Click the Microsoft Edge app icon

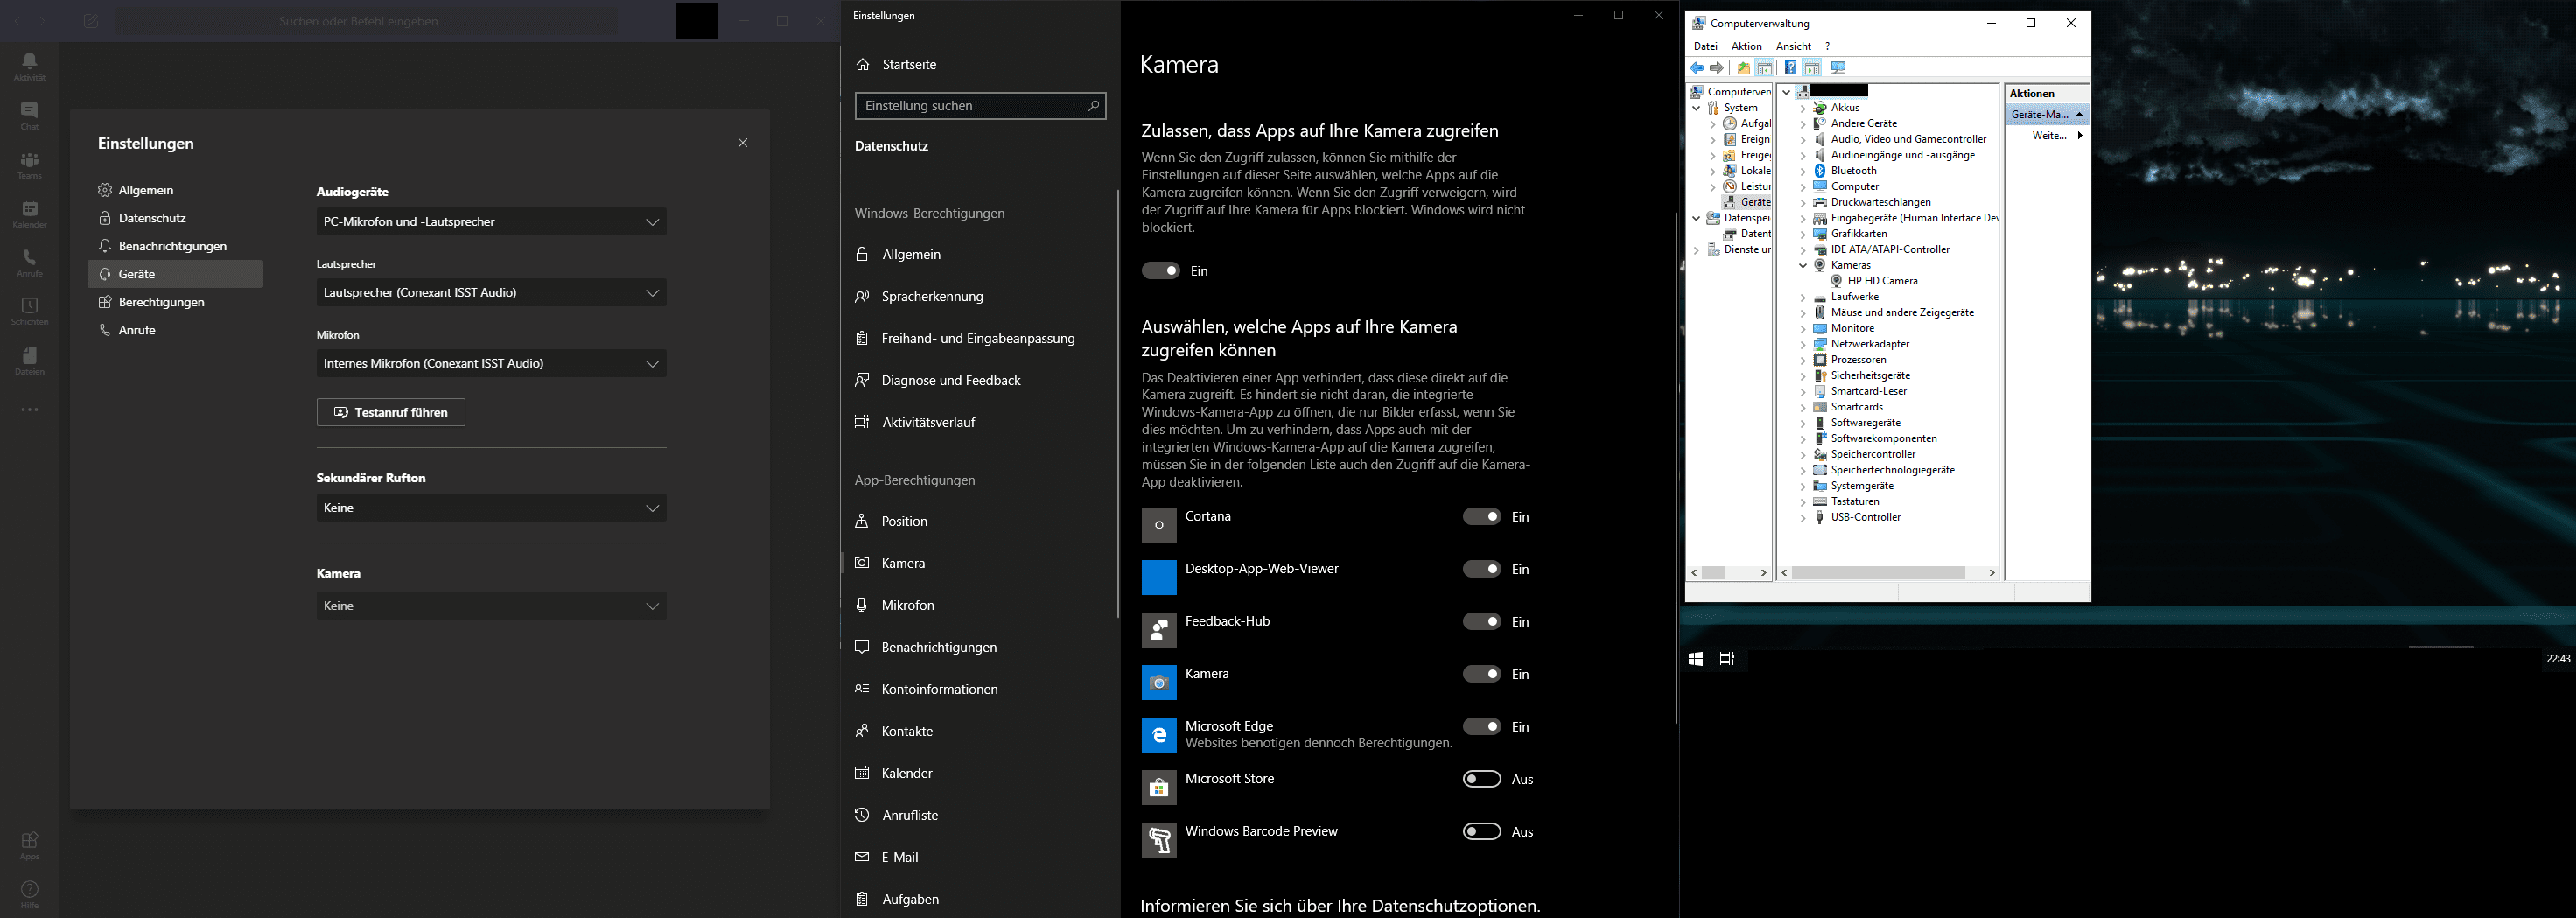coord(1159,735)
